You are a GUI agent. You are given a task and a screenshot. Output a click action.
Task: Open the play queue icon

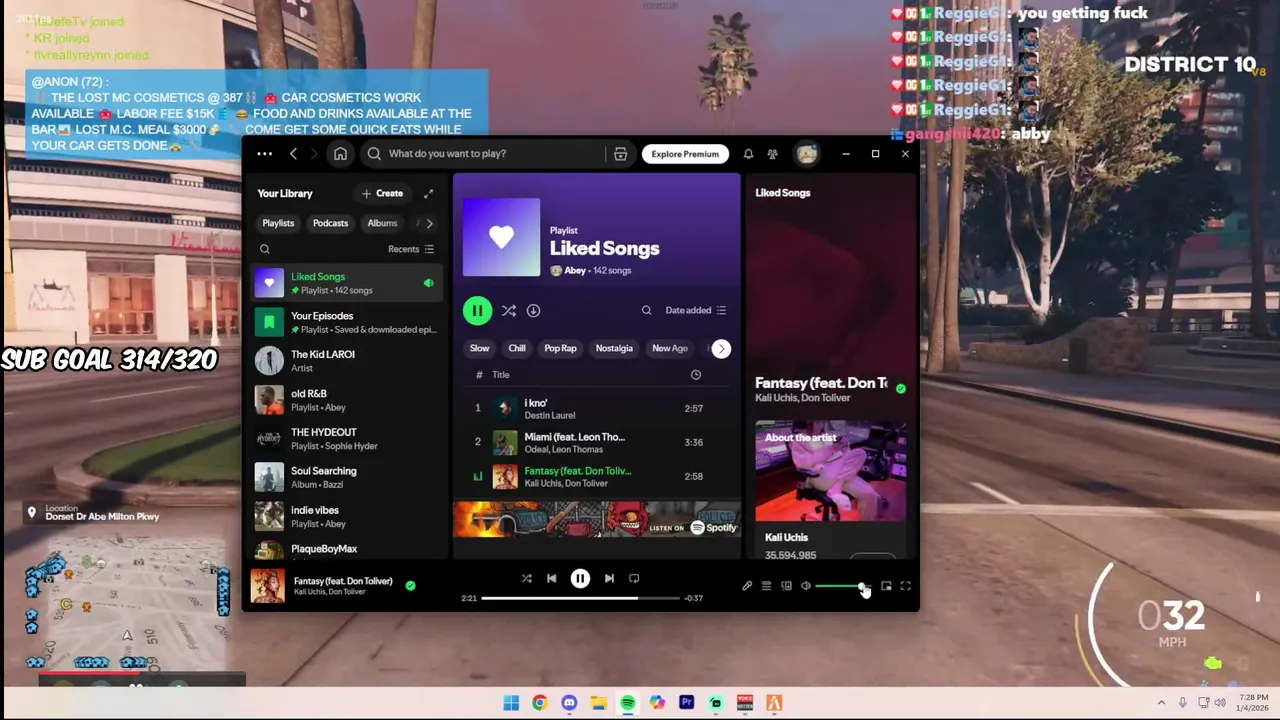766,586
